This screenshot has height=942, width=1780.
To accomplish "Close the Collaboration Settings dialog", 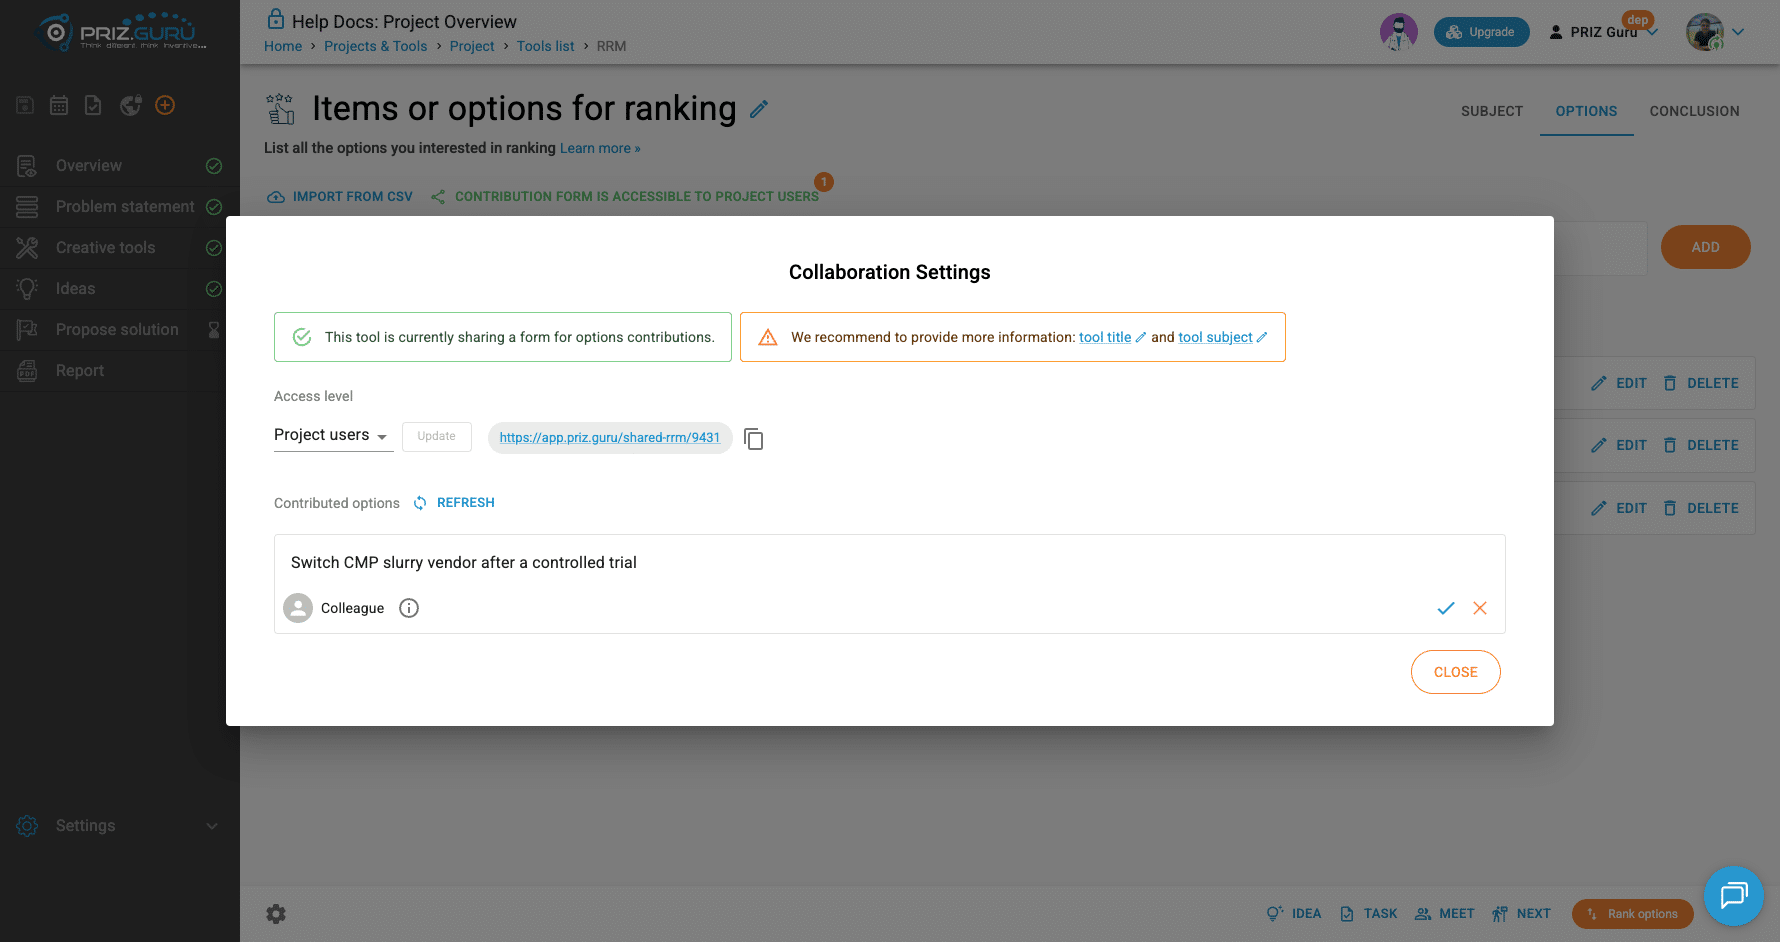I will coord(1455,672).
